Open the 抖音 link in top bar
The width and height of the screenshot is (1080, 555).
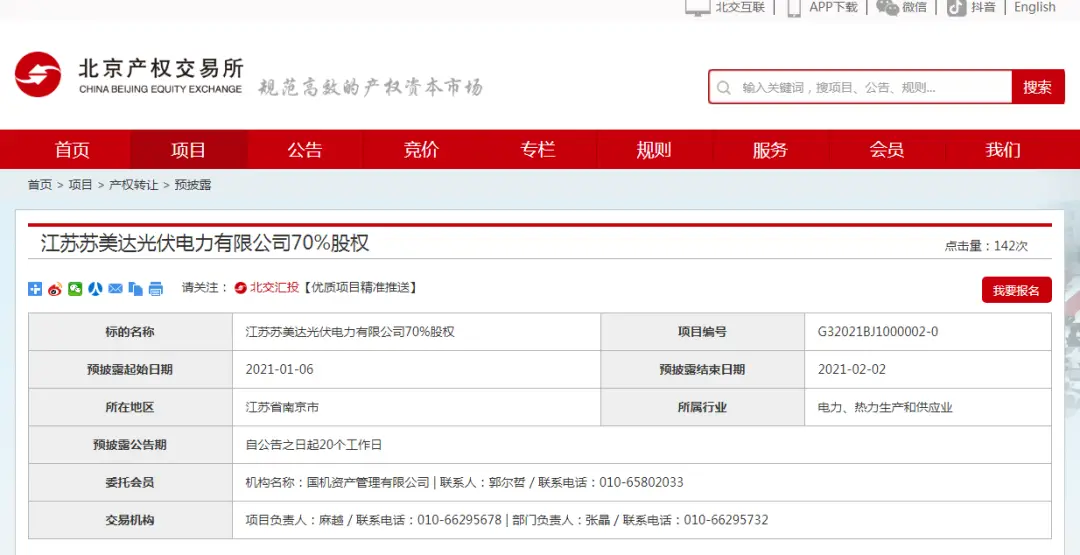pos(983,7)
